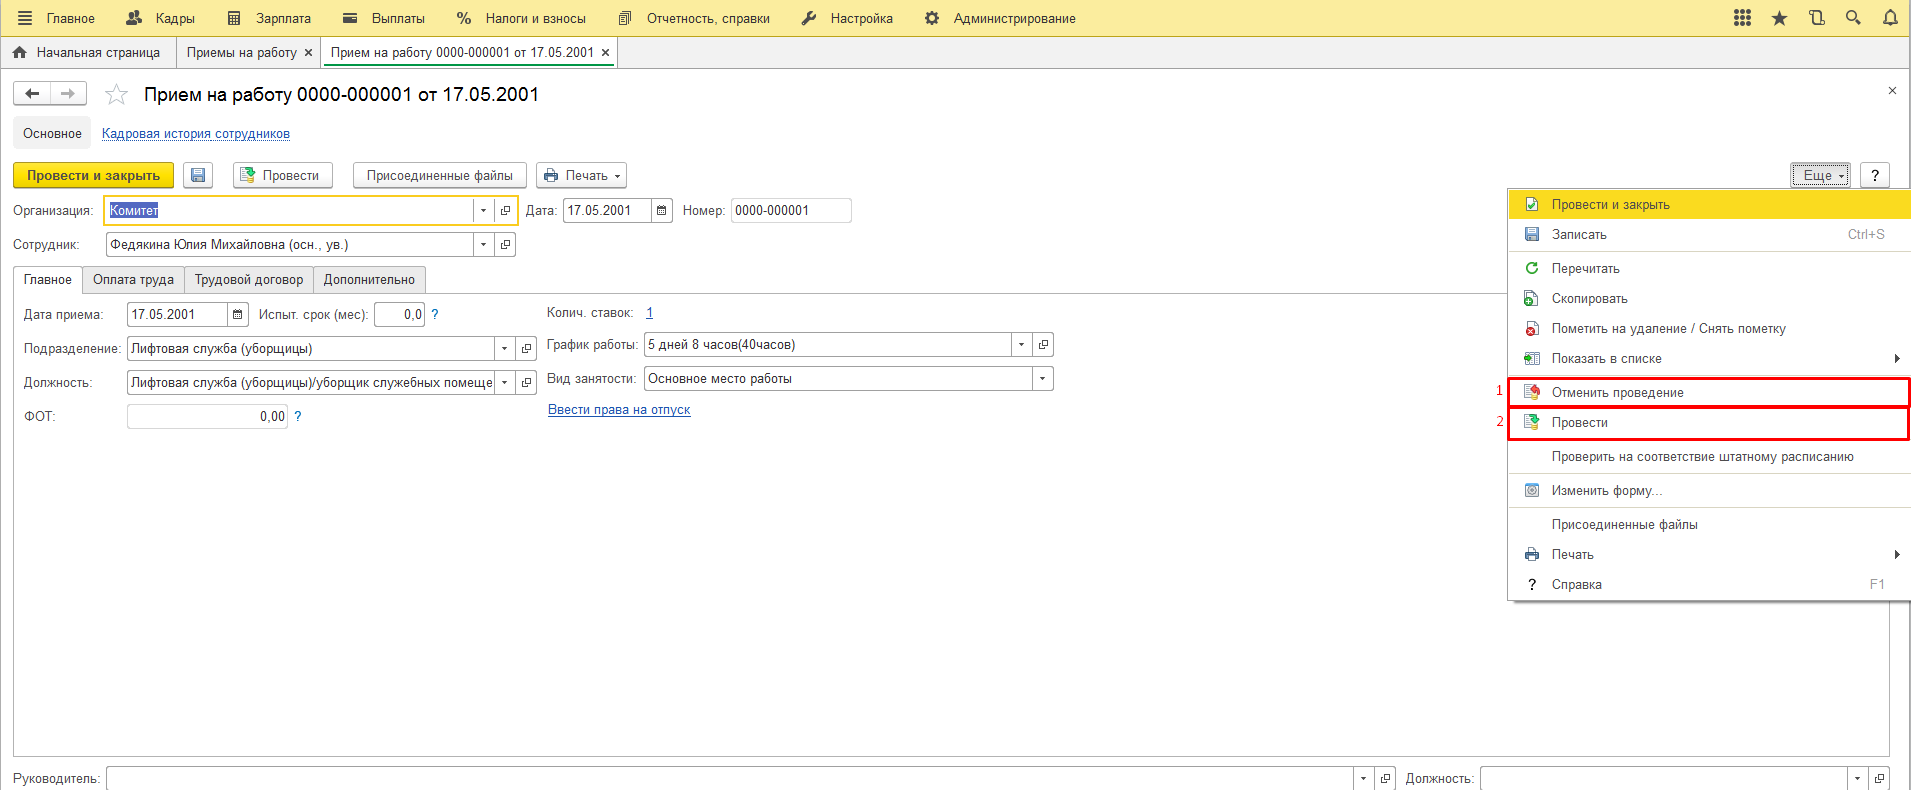This screenshot has height=790, width=1911.
Task: Open the Вид занятости dropdown
Action: click(x=1043, y=379)
